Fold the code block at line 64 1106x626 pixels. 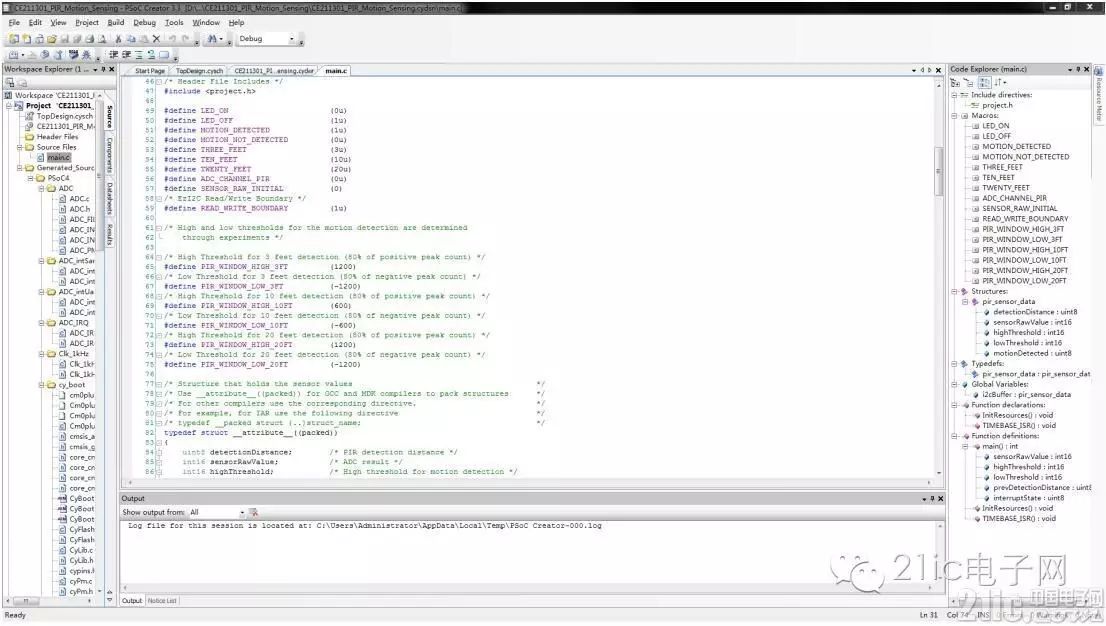[x=159, y=257]
